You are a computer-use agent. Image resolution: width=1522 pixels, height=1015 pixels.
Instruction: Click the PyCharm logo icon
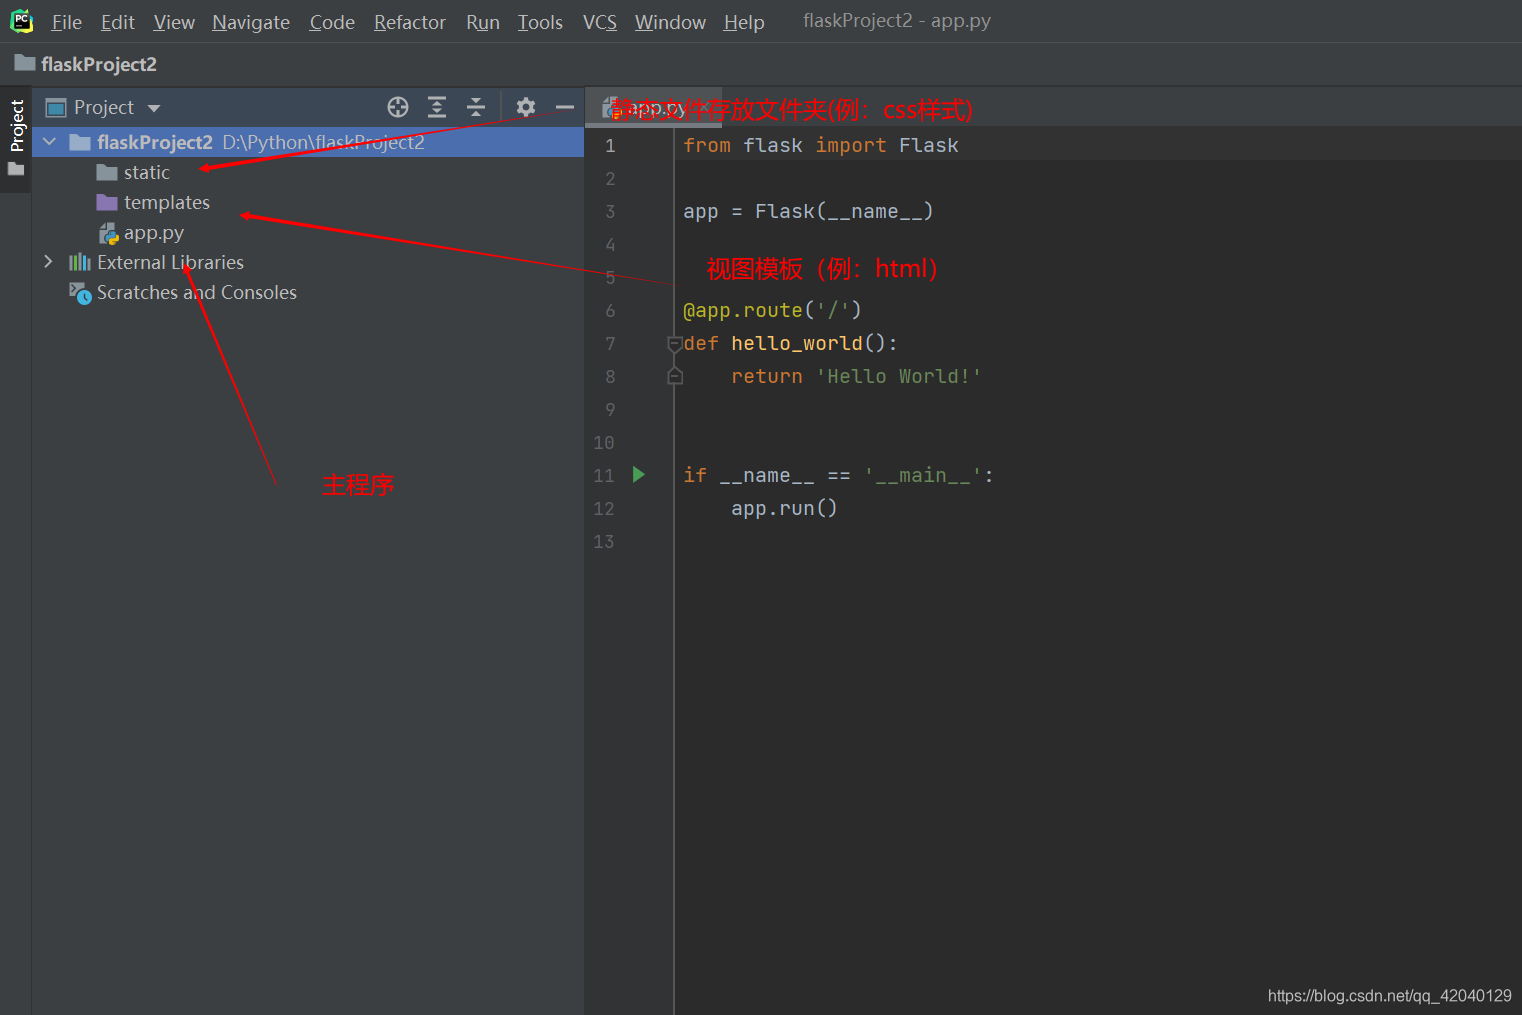[21, 20]
